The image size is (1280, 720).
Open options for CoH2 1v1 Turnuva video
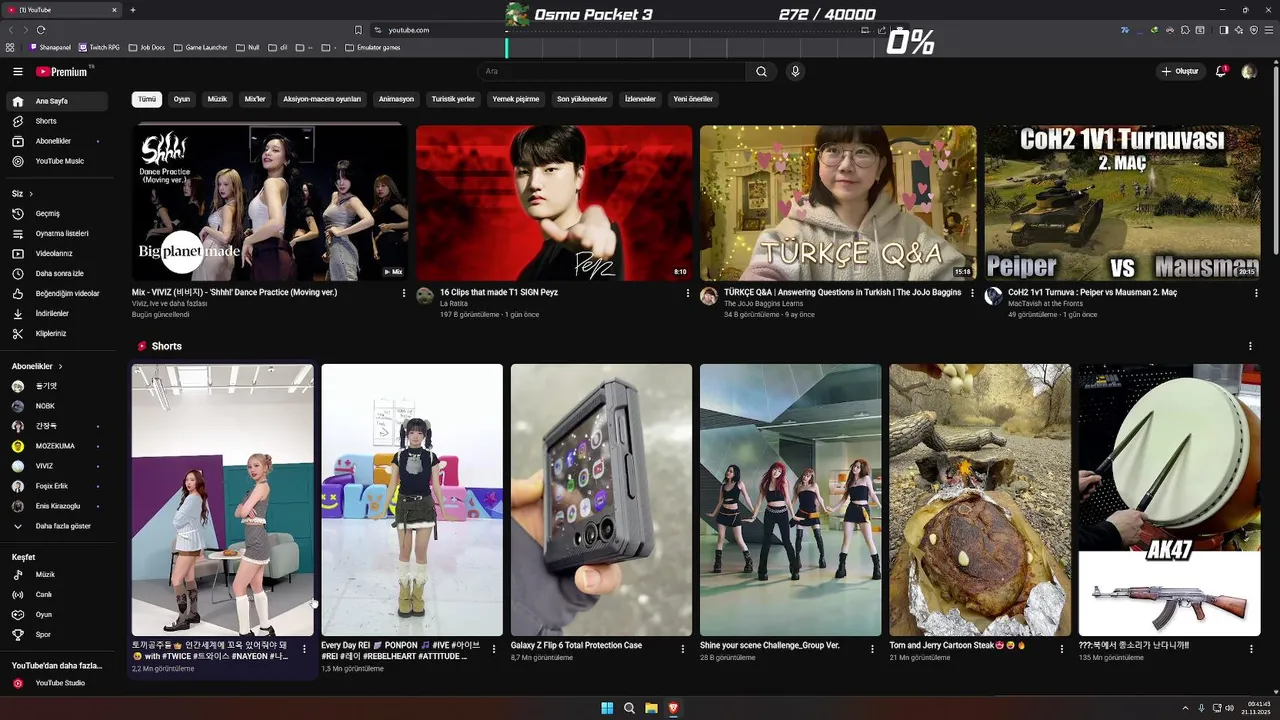coord(1256,293)
